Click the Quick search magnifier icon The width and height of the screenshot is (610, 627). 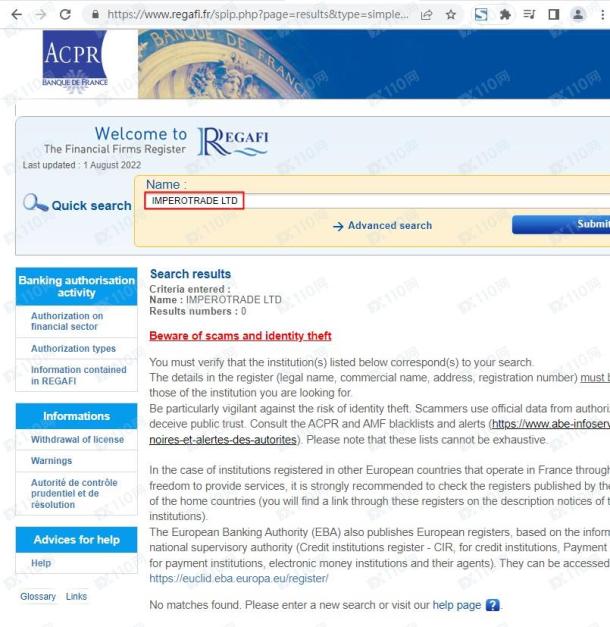coord(35,202)
